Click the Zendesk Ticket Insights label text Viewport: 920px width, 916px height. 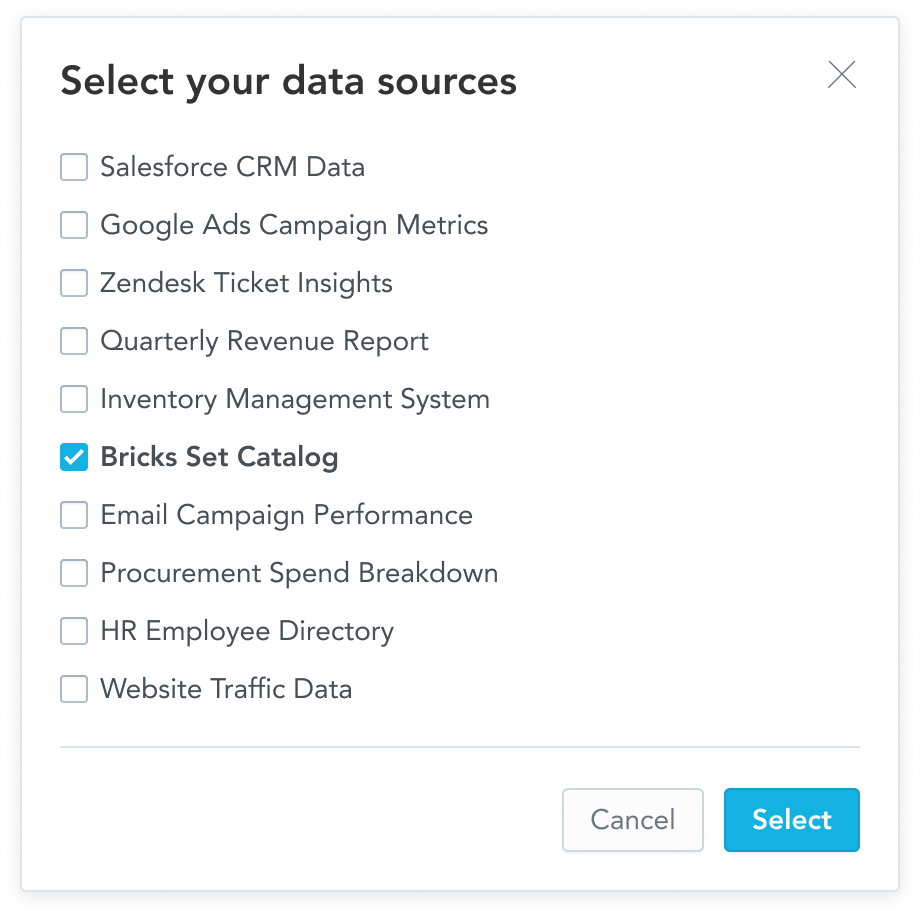245,283
